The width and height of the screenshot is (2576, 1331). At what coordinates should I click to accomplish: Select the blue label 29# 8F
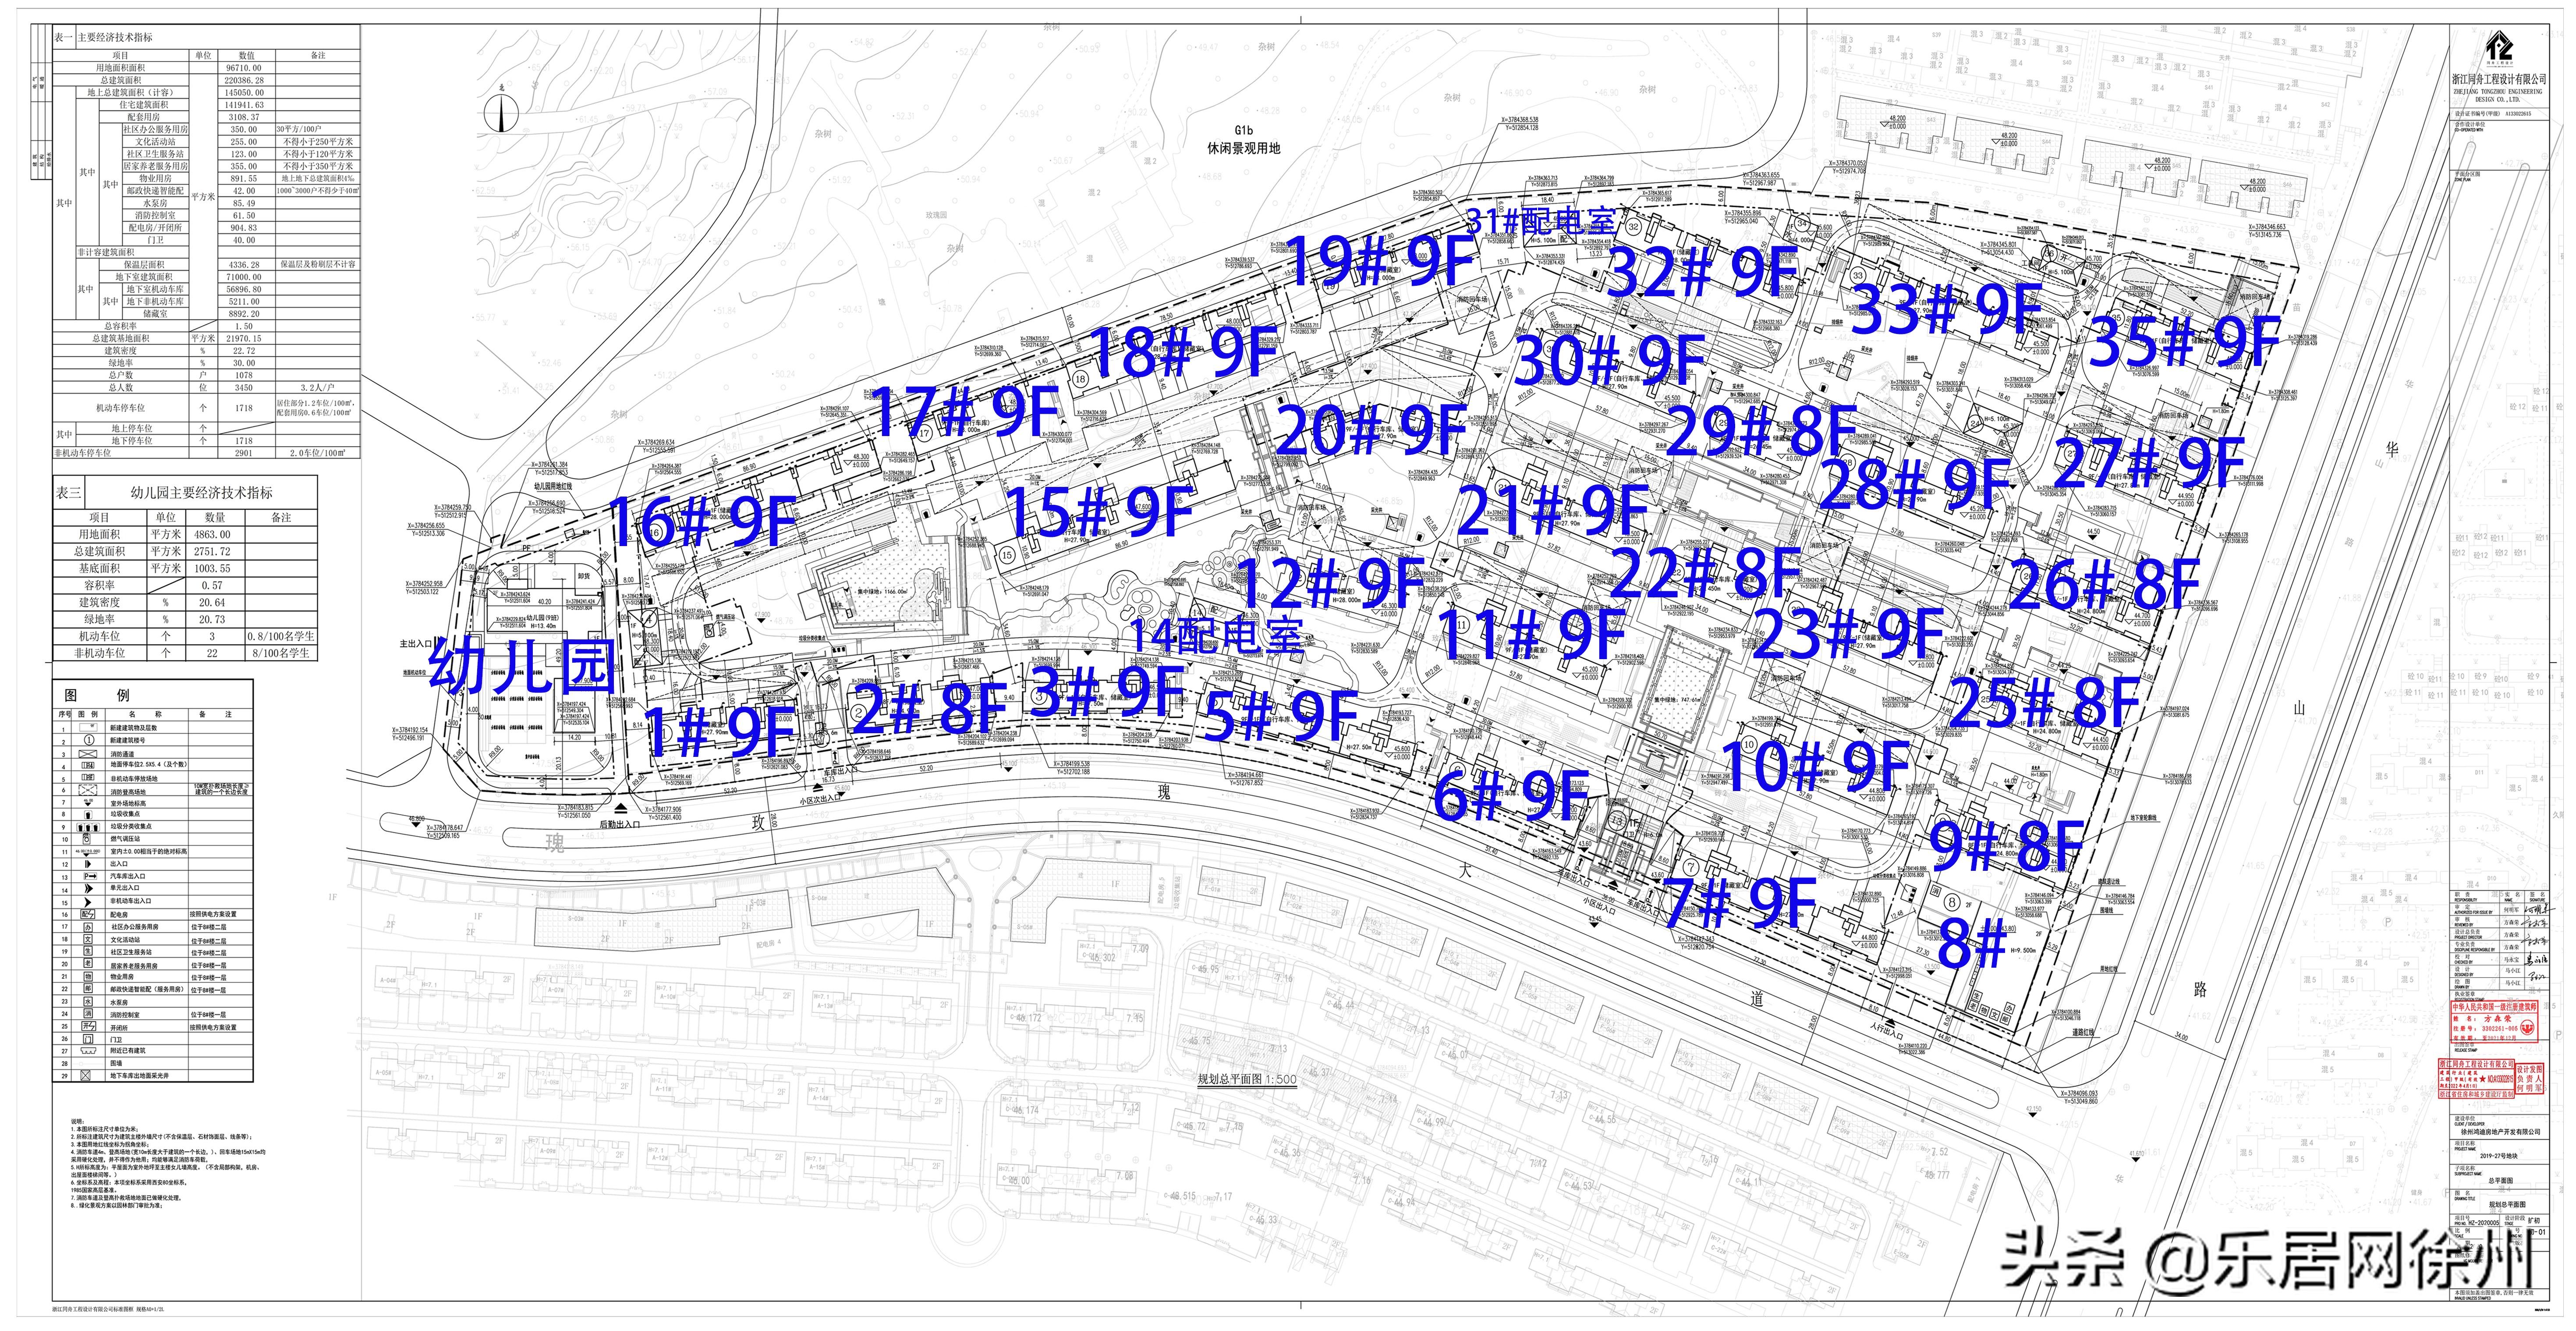click(x=1762, y=431)
